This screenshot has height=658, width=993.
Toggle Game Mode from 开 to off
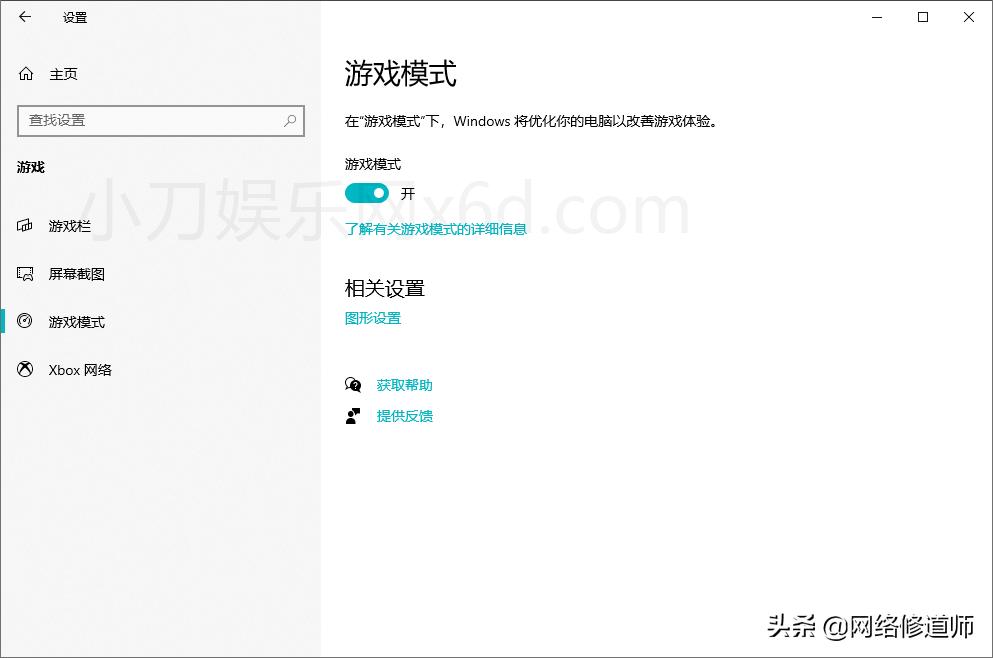[x=366, y=193]
